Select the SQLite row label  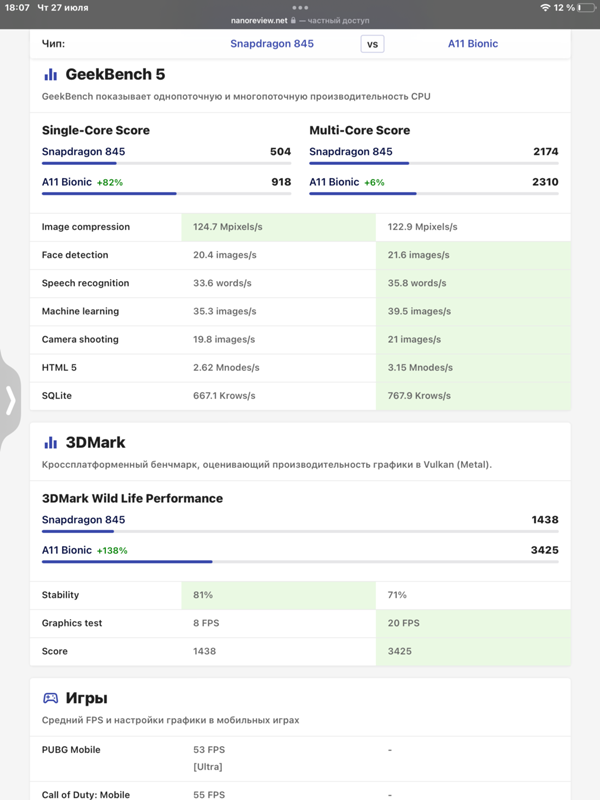(57, 396)
